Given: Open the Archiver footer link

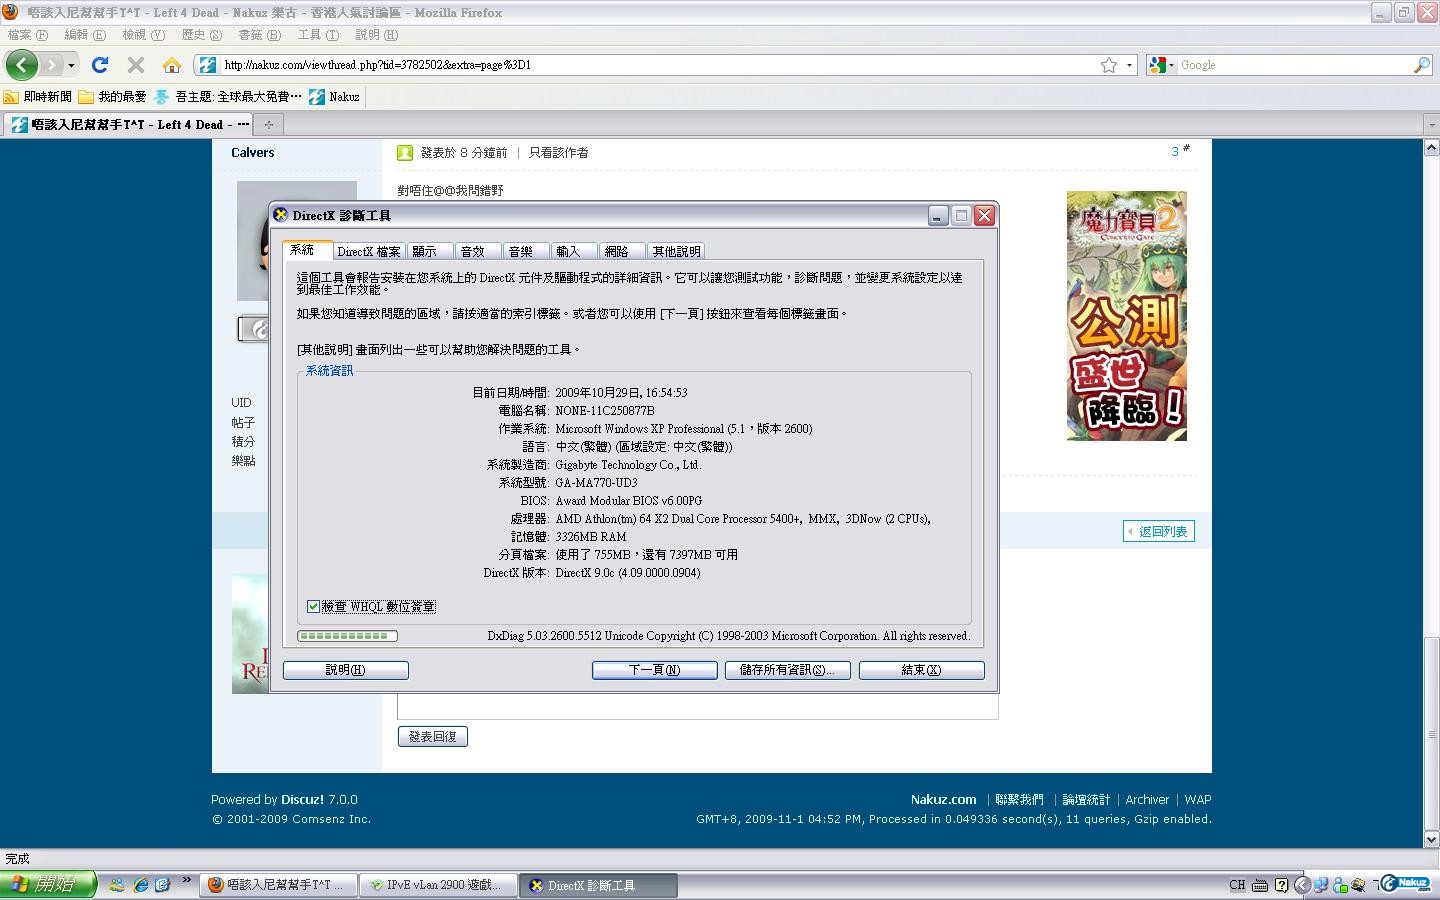Looking at the screenshot, I should click(1147, 800).
